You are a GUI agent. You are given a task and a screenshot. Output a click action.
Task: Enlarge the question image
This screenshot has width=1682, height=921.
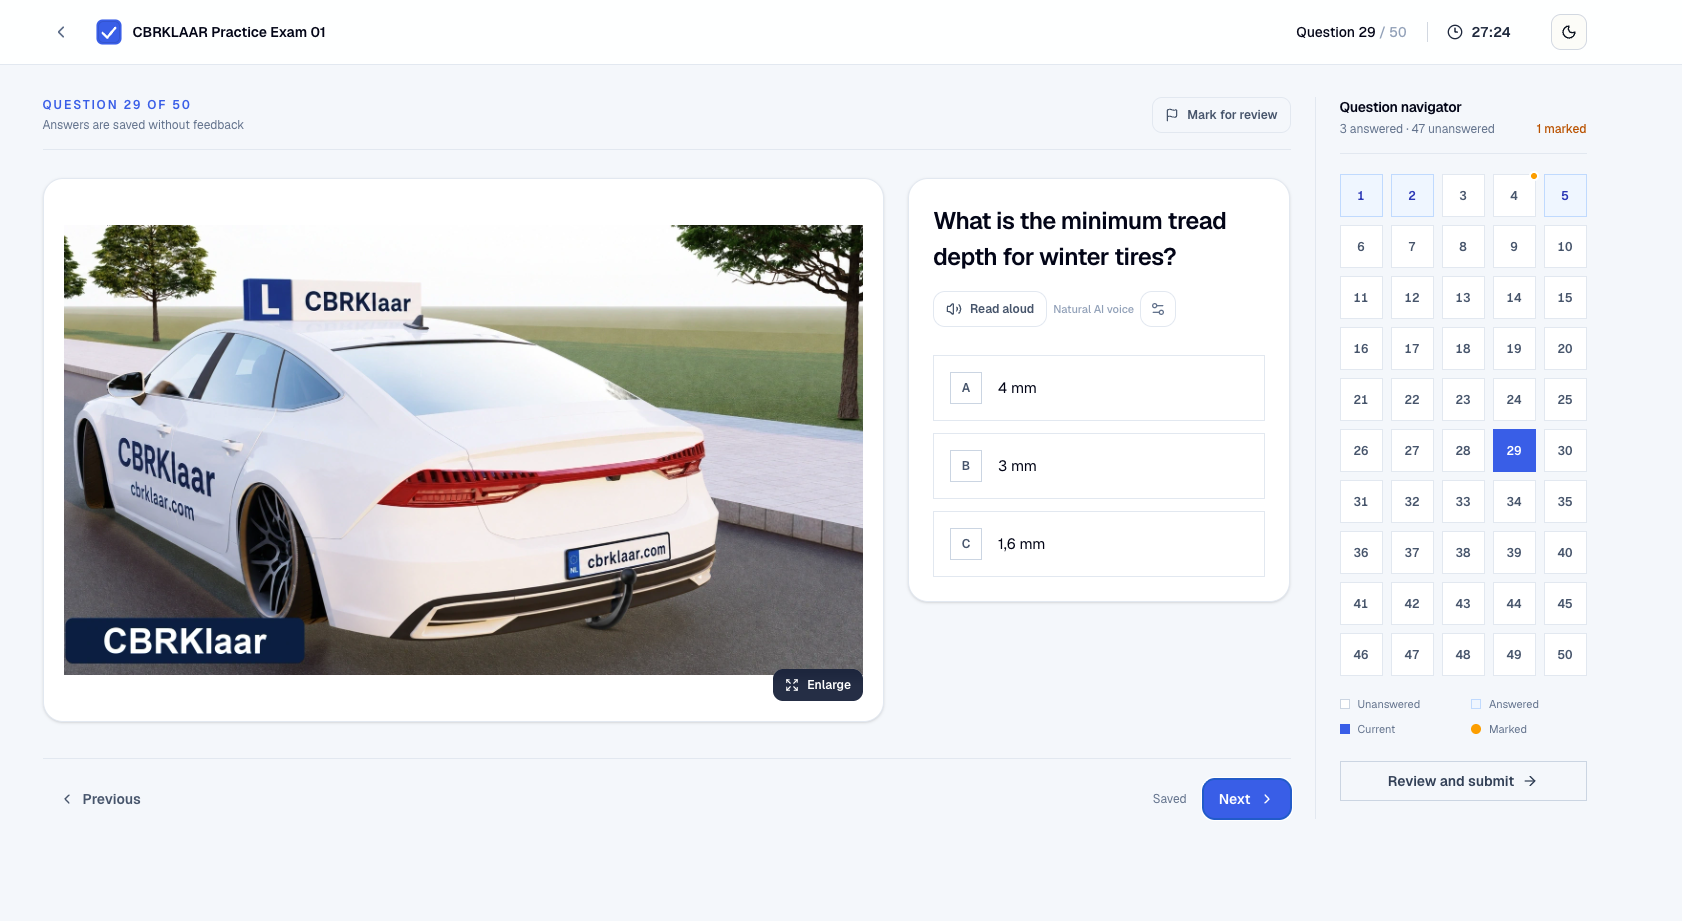[x=818, y=685]
